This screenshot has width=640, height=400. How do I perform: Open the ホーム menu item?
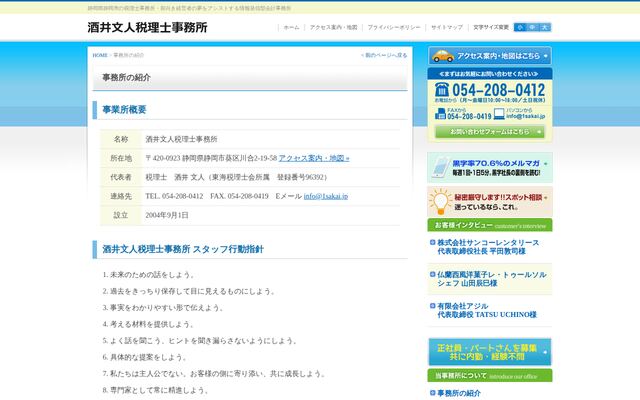point(291,27)
